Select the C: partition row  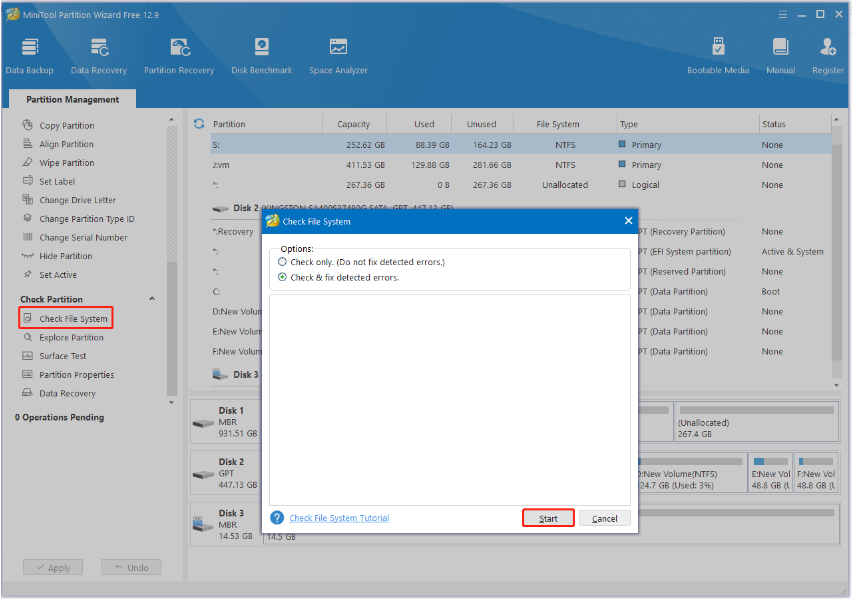(x=216, y=291)
